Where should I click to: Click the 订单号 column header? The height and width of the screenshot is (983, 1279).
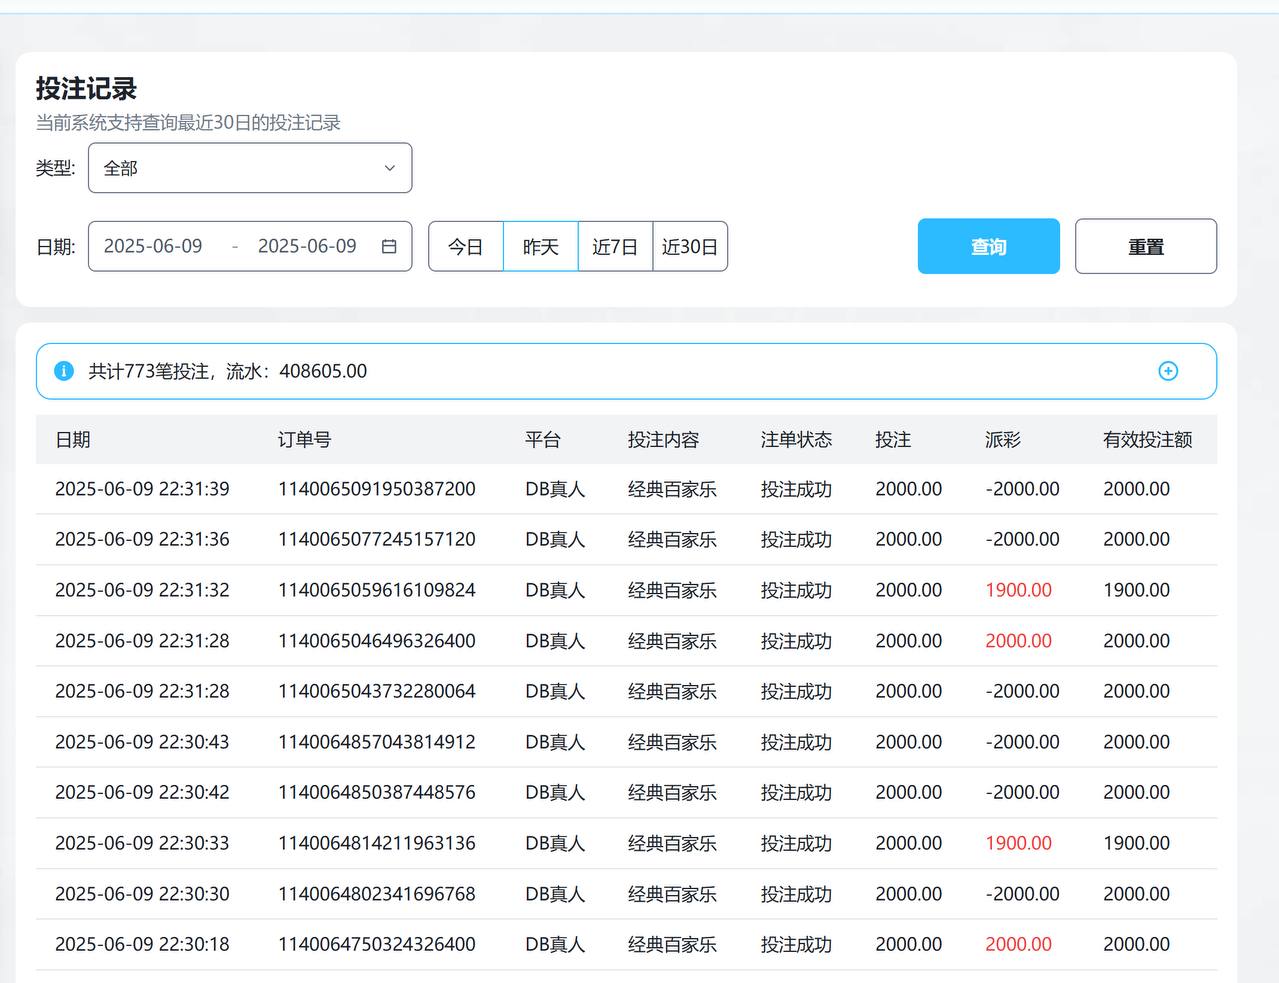click(x=304, y=440)
